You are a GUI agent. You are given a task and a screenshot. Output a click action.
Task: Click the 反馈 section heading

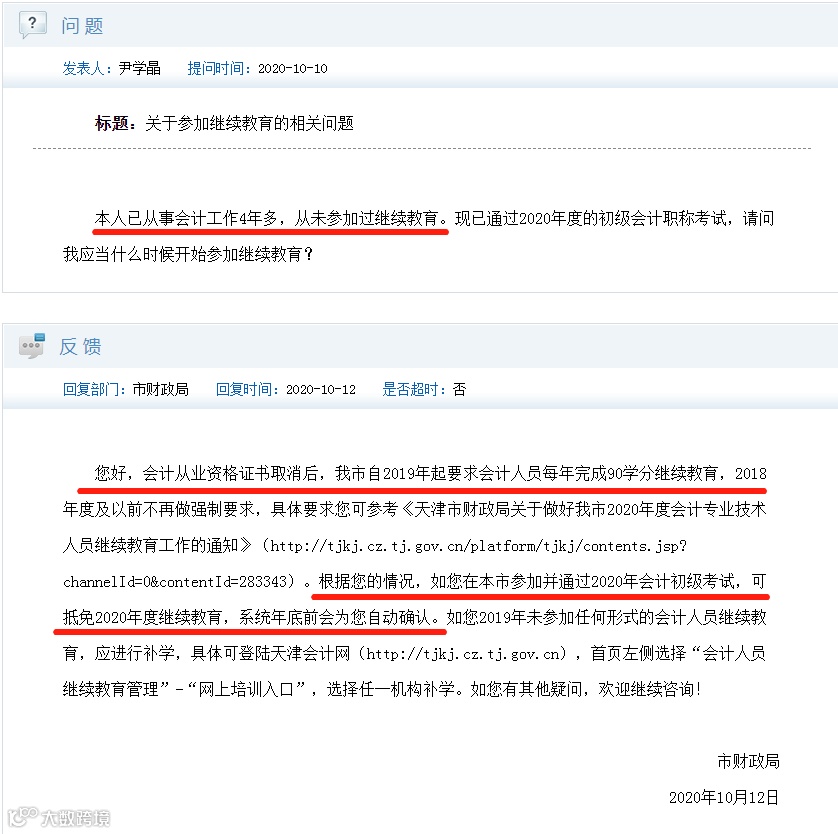(80, 346)
